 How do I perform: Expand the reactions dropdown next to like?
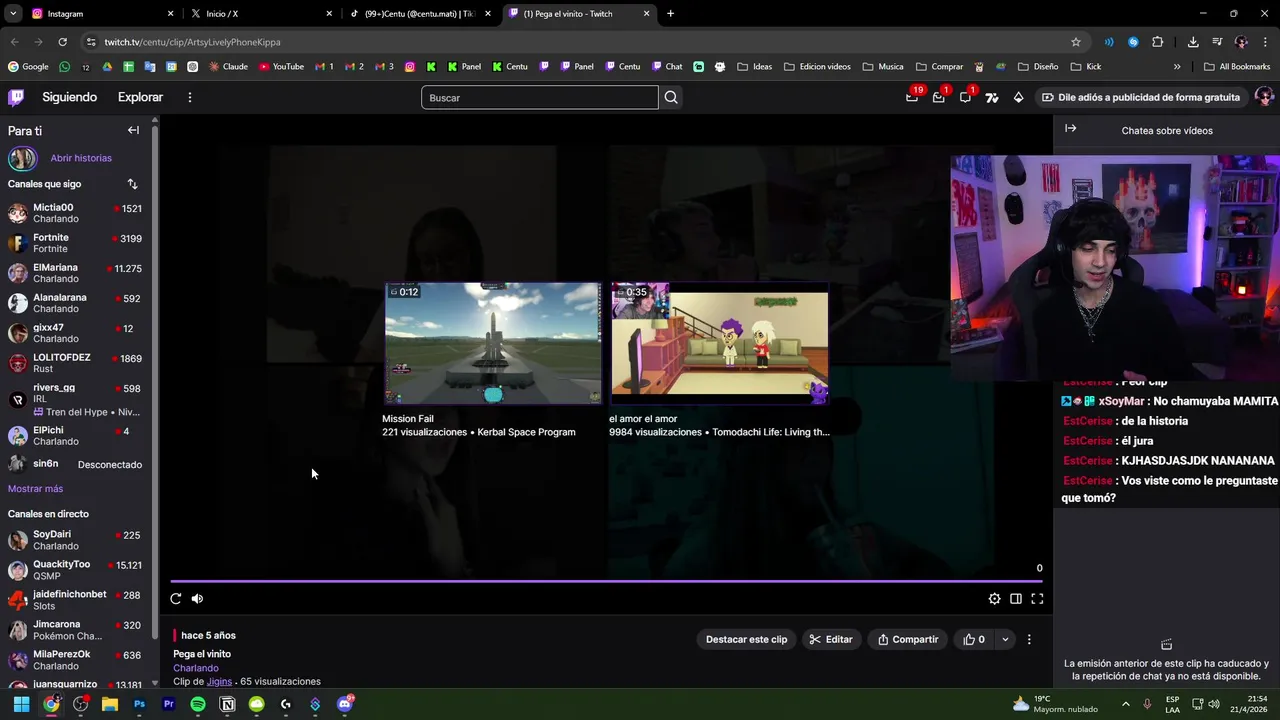click(1005, 639)
